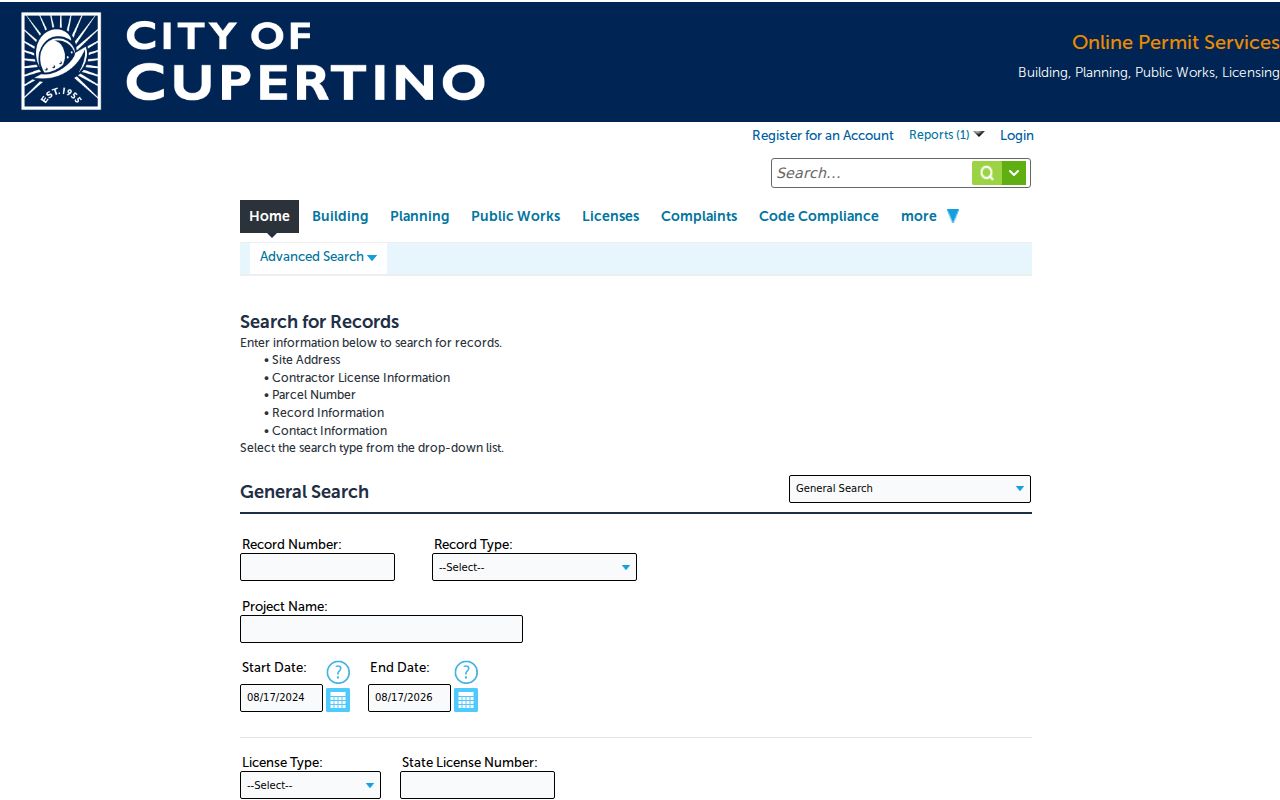Image resolution: width=1280 pixels, height=800 pixels.
Task: Click the Project Name input field
Action: tap(382, 629)
